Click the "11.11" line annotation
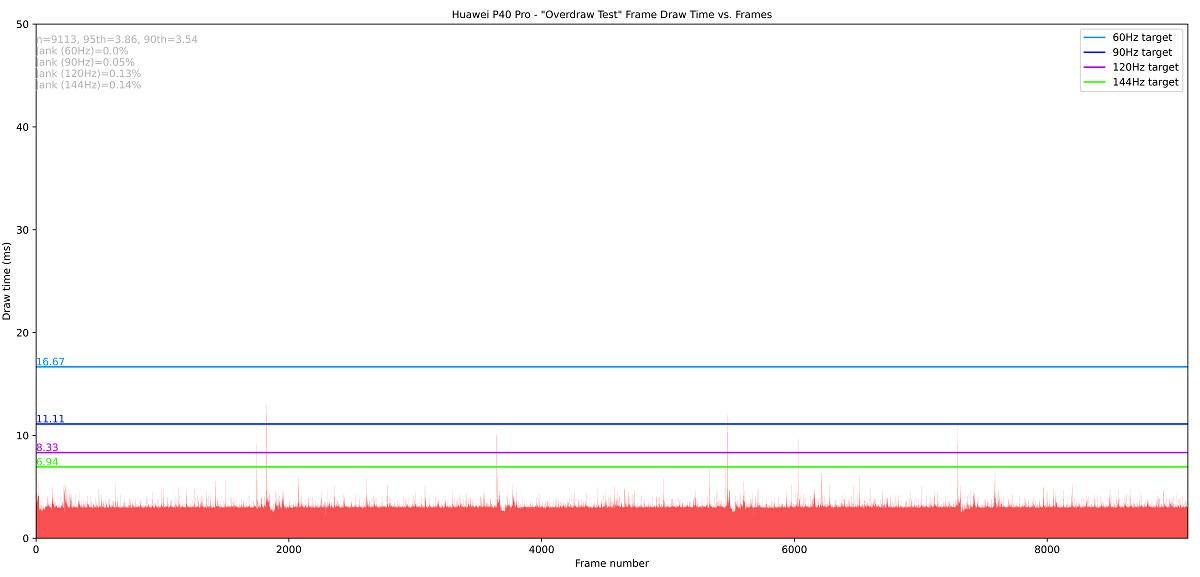This screenshot has width=1200, height=577. coord(50,419)
